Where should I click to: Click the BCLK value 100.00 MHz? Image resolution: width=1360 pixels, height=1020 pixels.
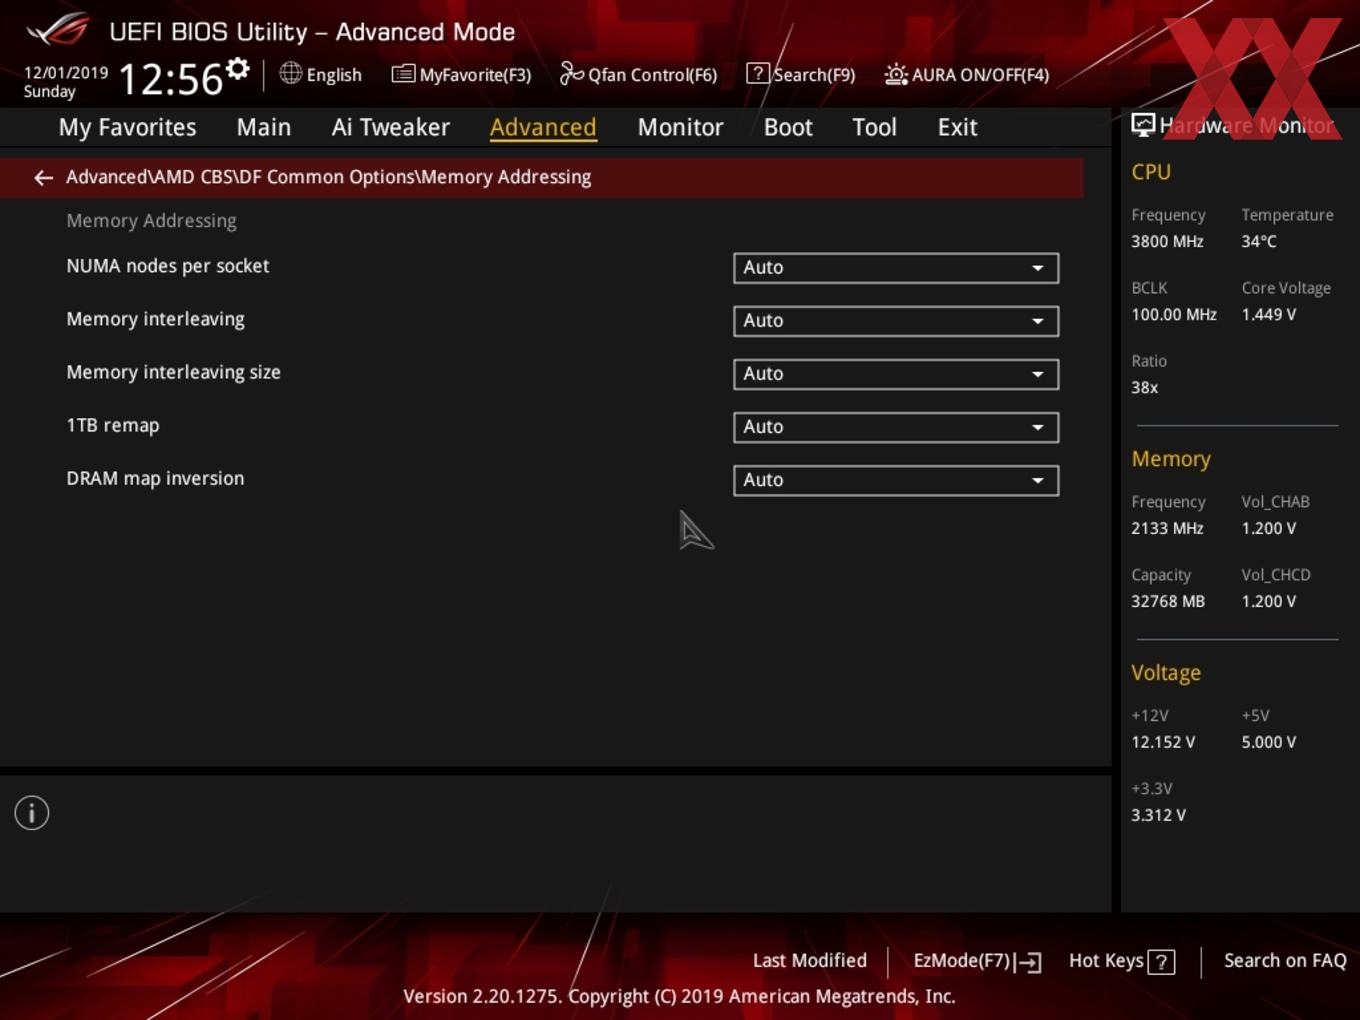(x=1174, y=314)
